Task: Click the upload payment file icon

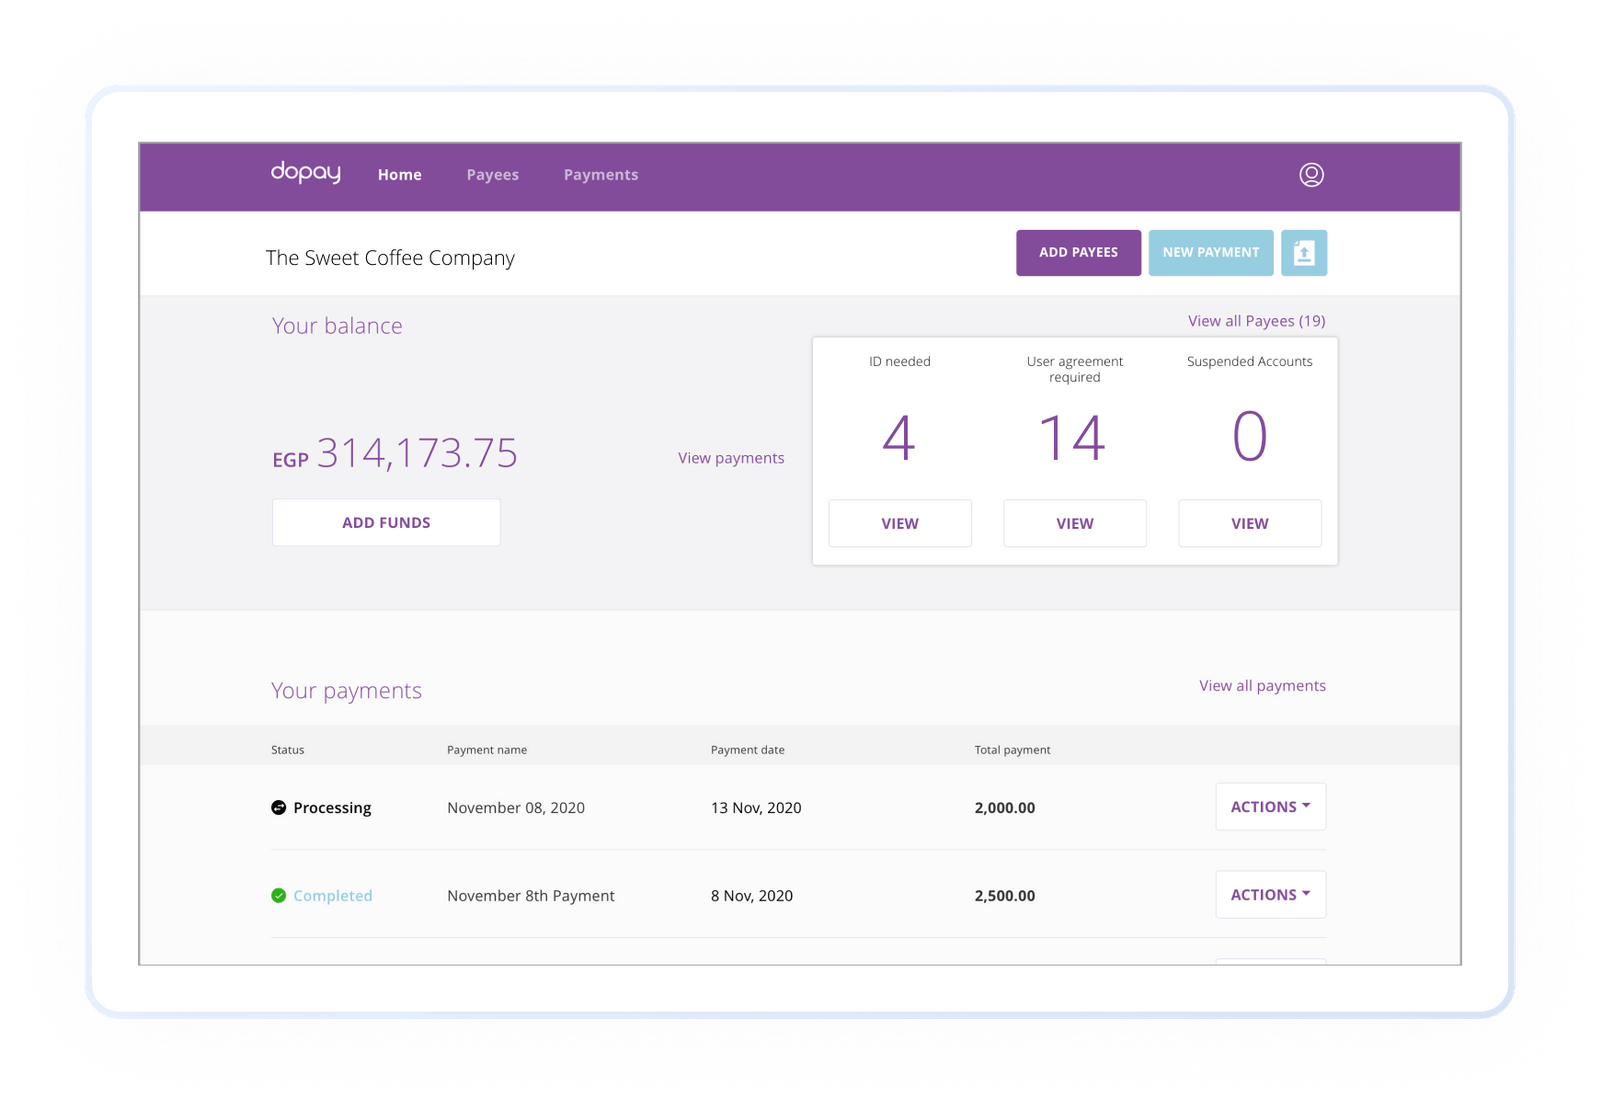Action: 1304,252
